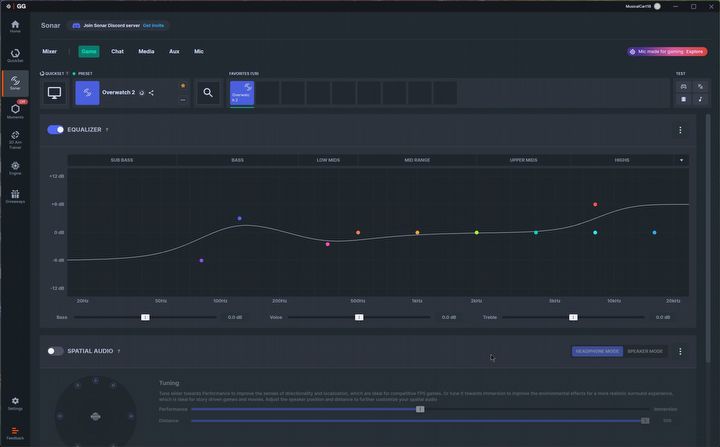Open the Giveaways sidebar page
The height and width of the screenshot is (447, 720).
pyautogui.click(x=15, y=195)
